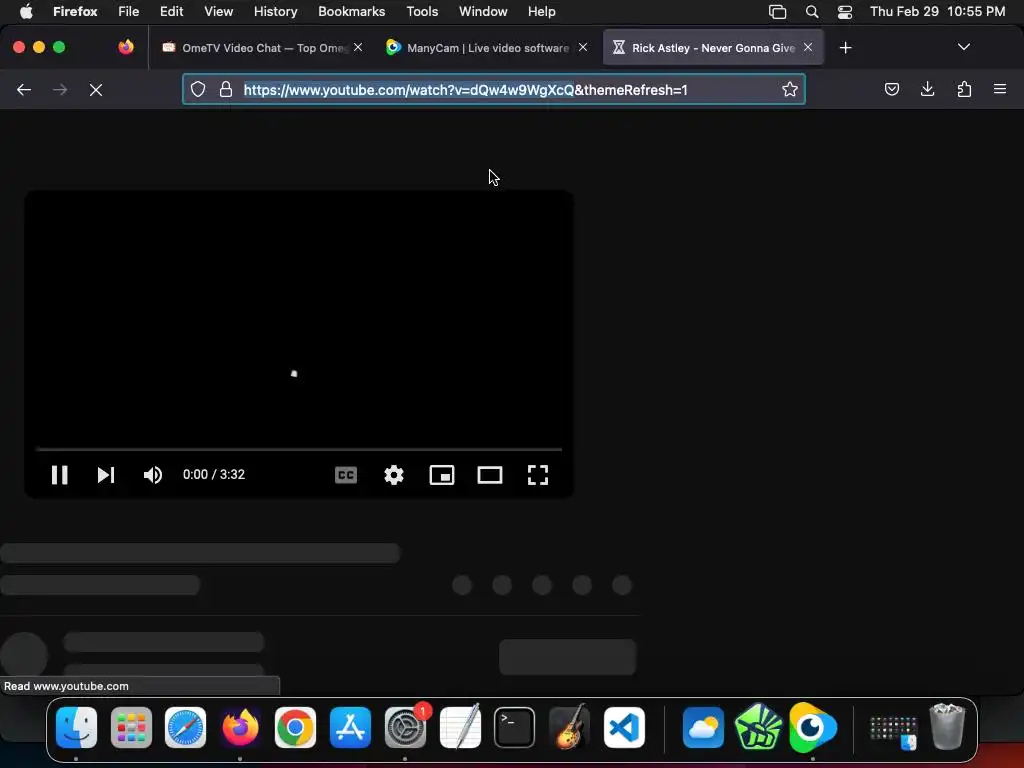Open GarageBand from the Dock
This screenshot has width=1024, height=768.
point(569,726)
